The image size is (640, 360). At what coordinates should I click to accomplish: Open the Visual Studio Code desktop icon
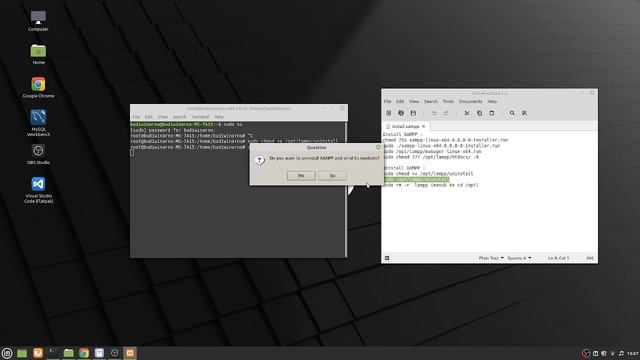[38, 190]
